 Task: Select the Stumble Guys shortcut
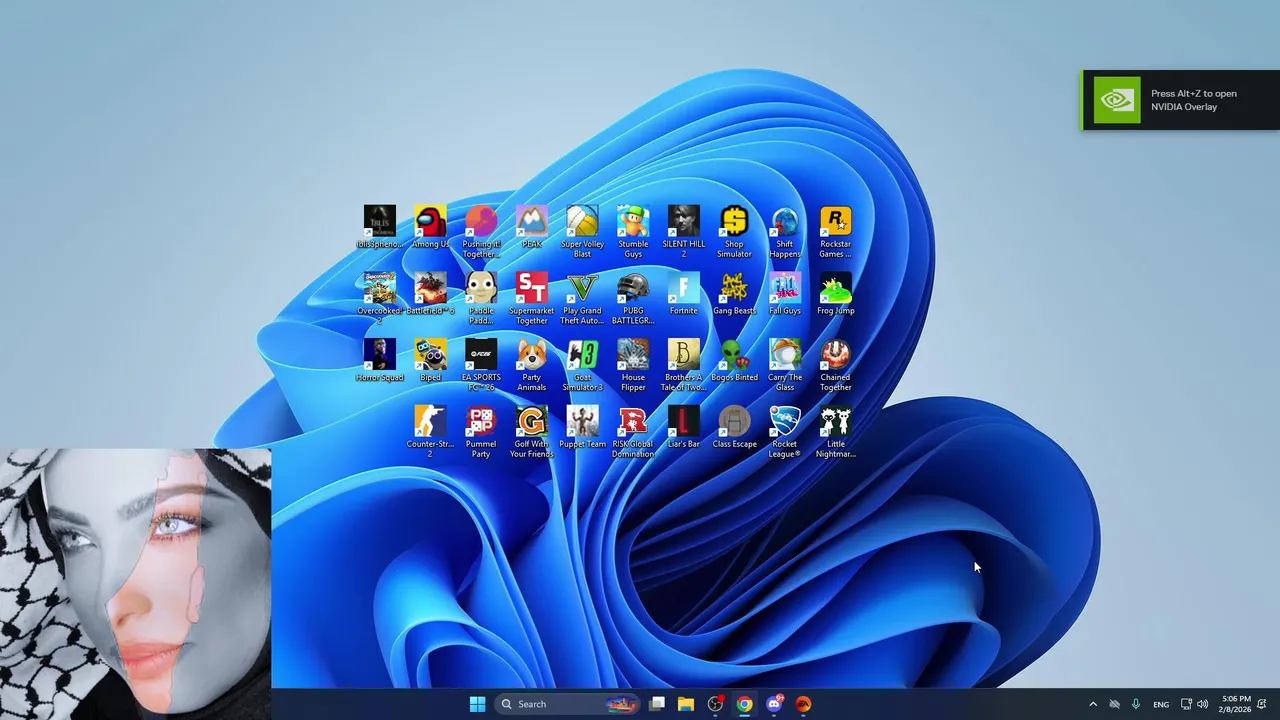tap(633, 232)
